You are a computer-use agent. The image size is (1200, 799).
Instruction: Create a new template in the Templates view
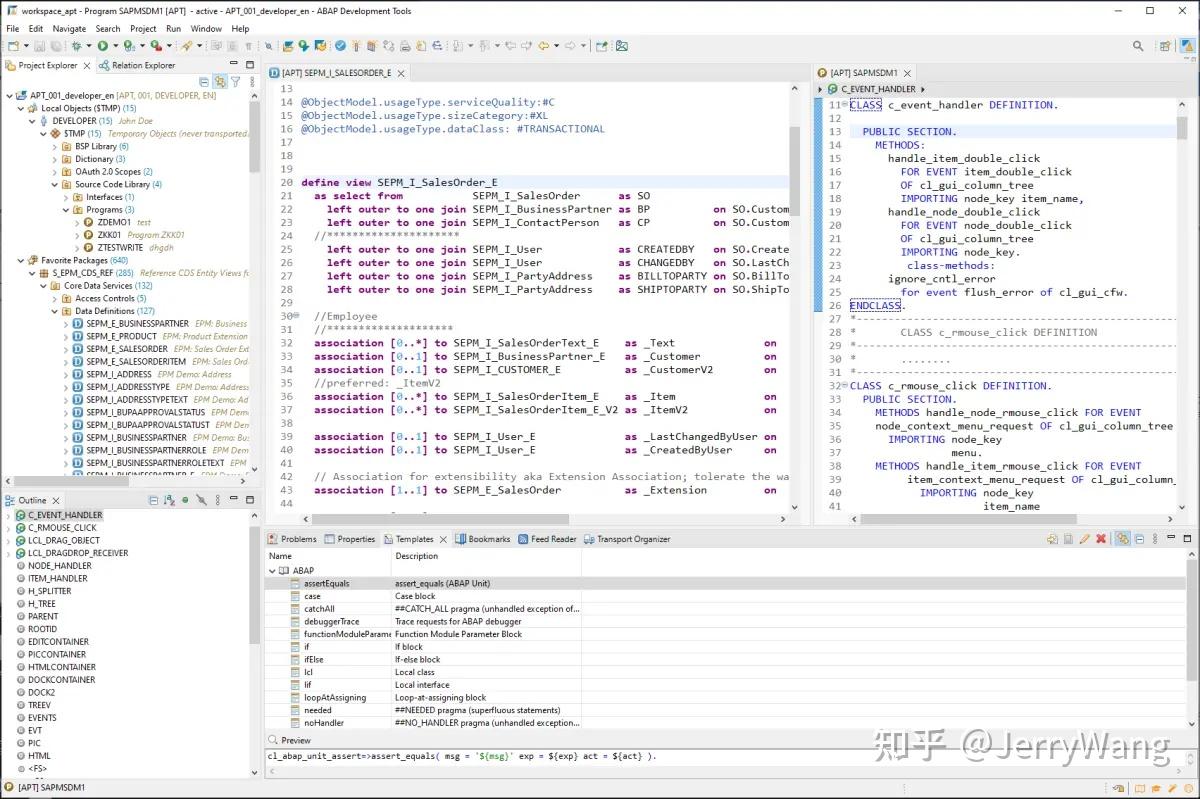[1052, 538]
